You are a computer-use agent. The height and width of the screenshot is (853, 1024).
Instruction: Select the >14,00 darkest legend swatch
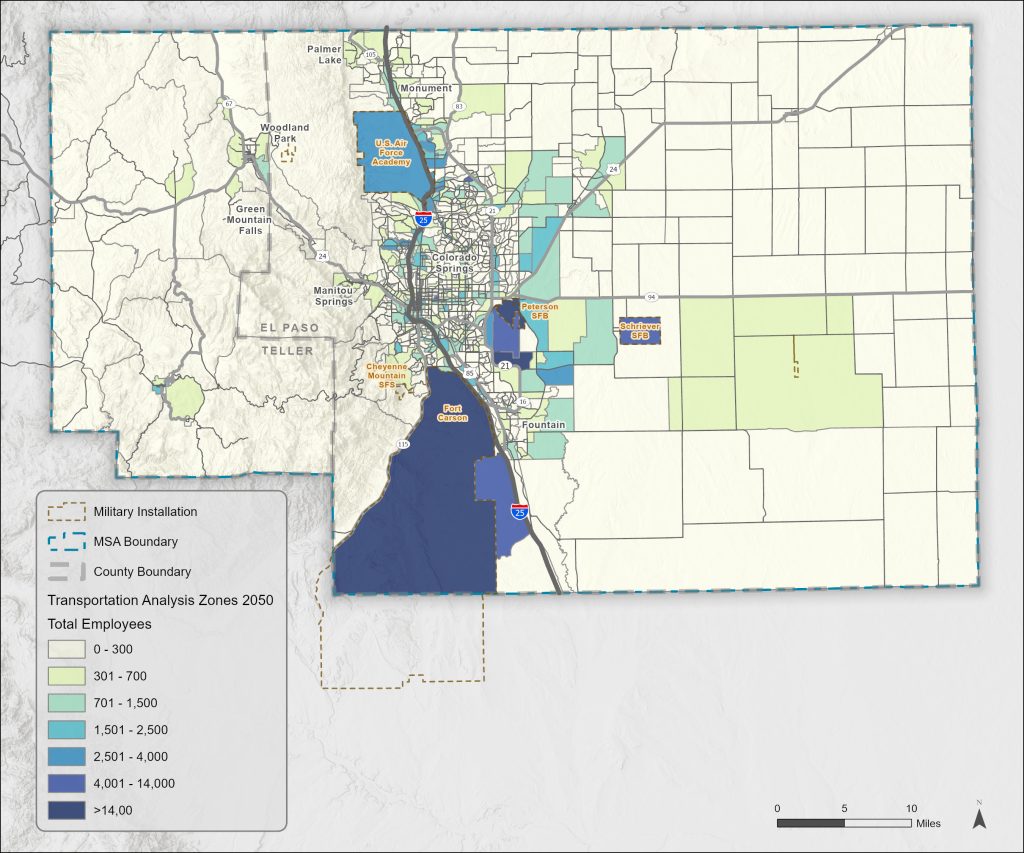click(x=67, y=810)
